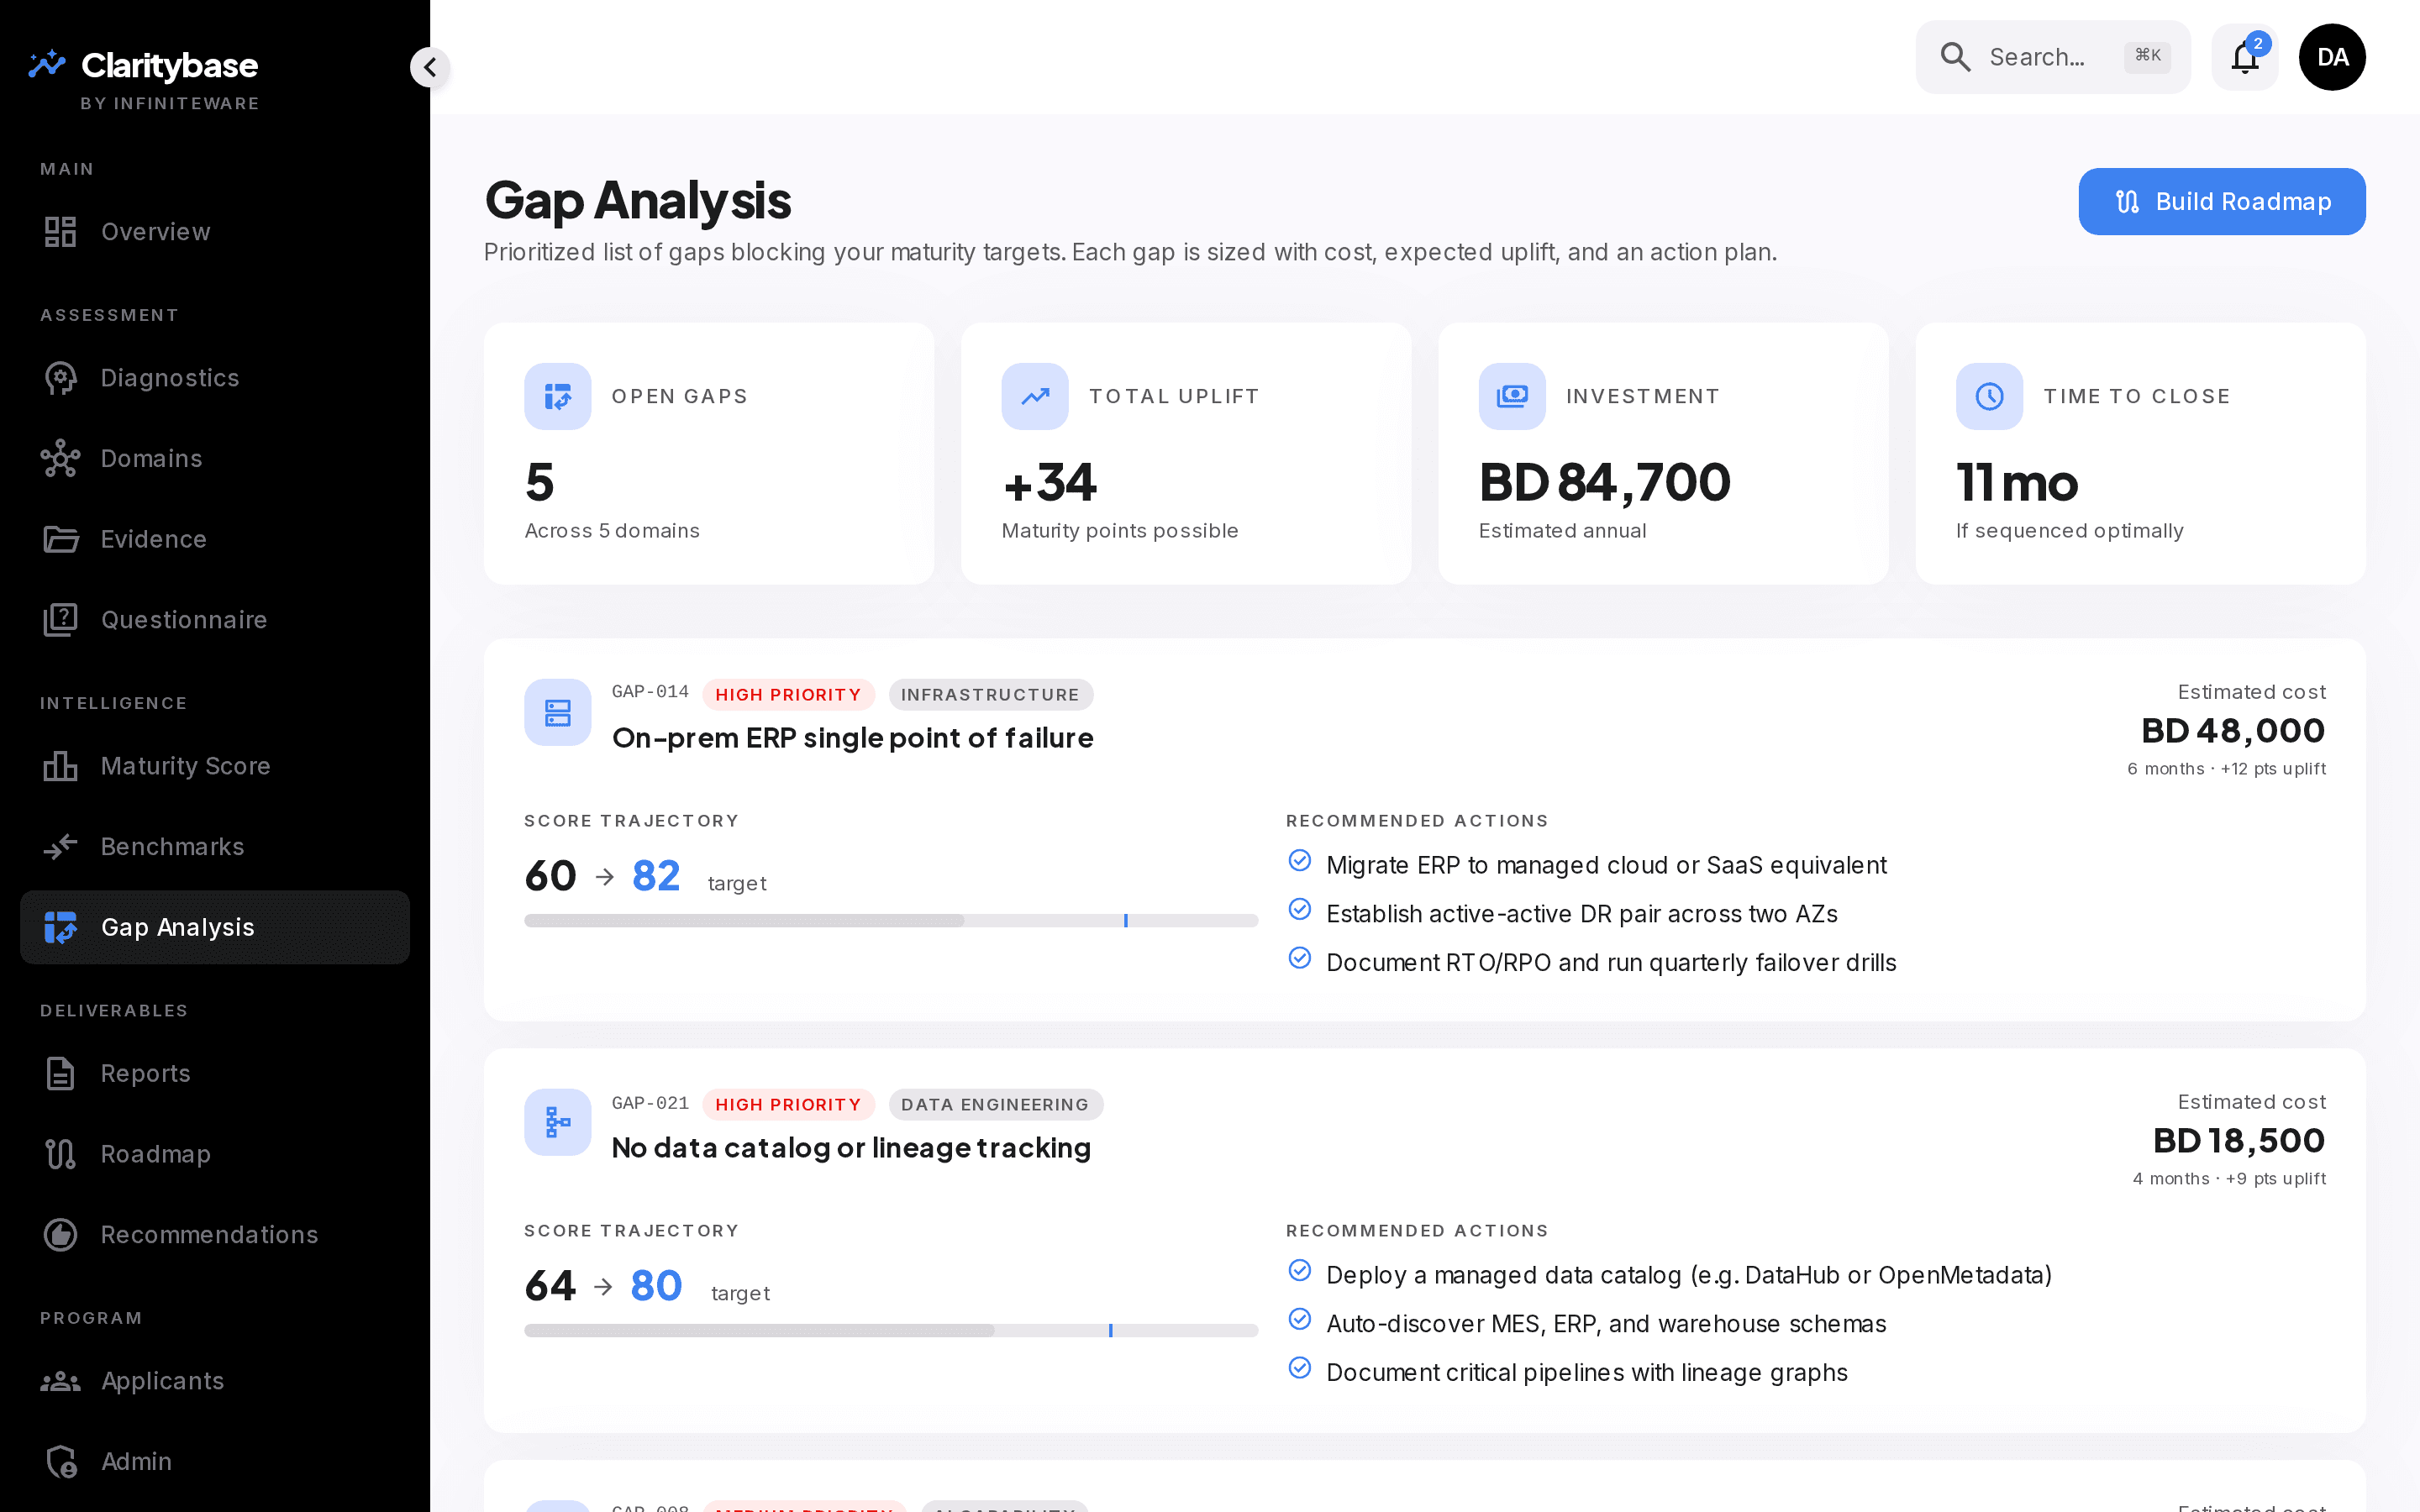Click the Open Gaps card icon

point(558,397)
